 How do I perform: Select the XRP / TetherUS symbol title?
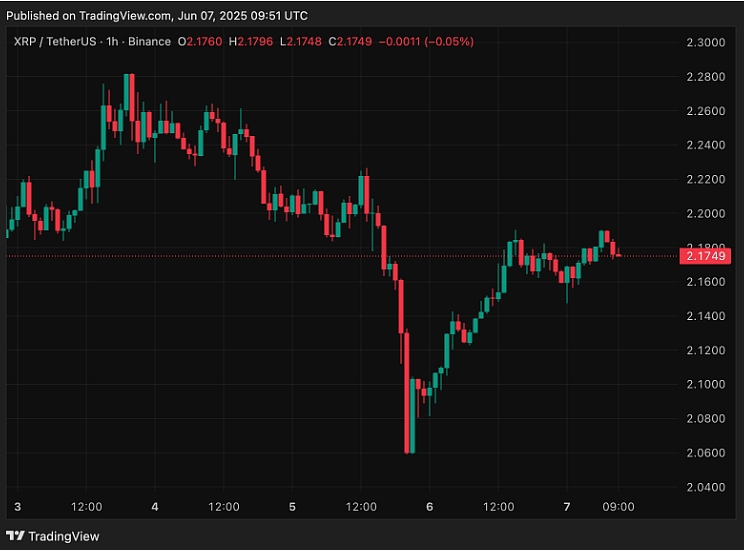point(55,42)
